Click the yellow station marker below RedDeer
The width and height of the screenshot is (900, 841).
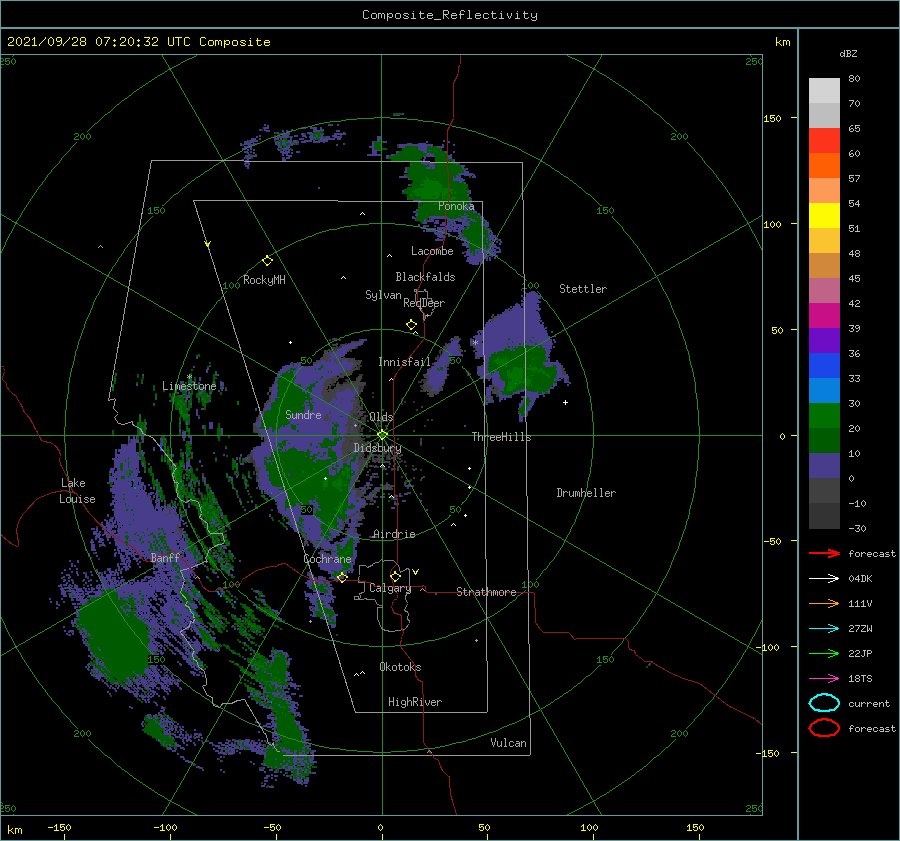tap(411, 325)
